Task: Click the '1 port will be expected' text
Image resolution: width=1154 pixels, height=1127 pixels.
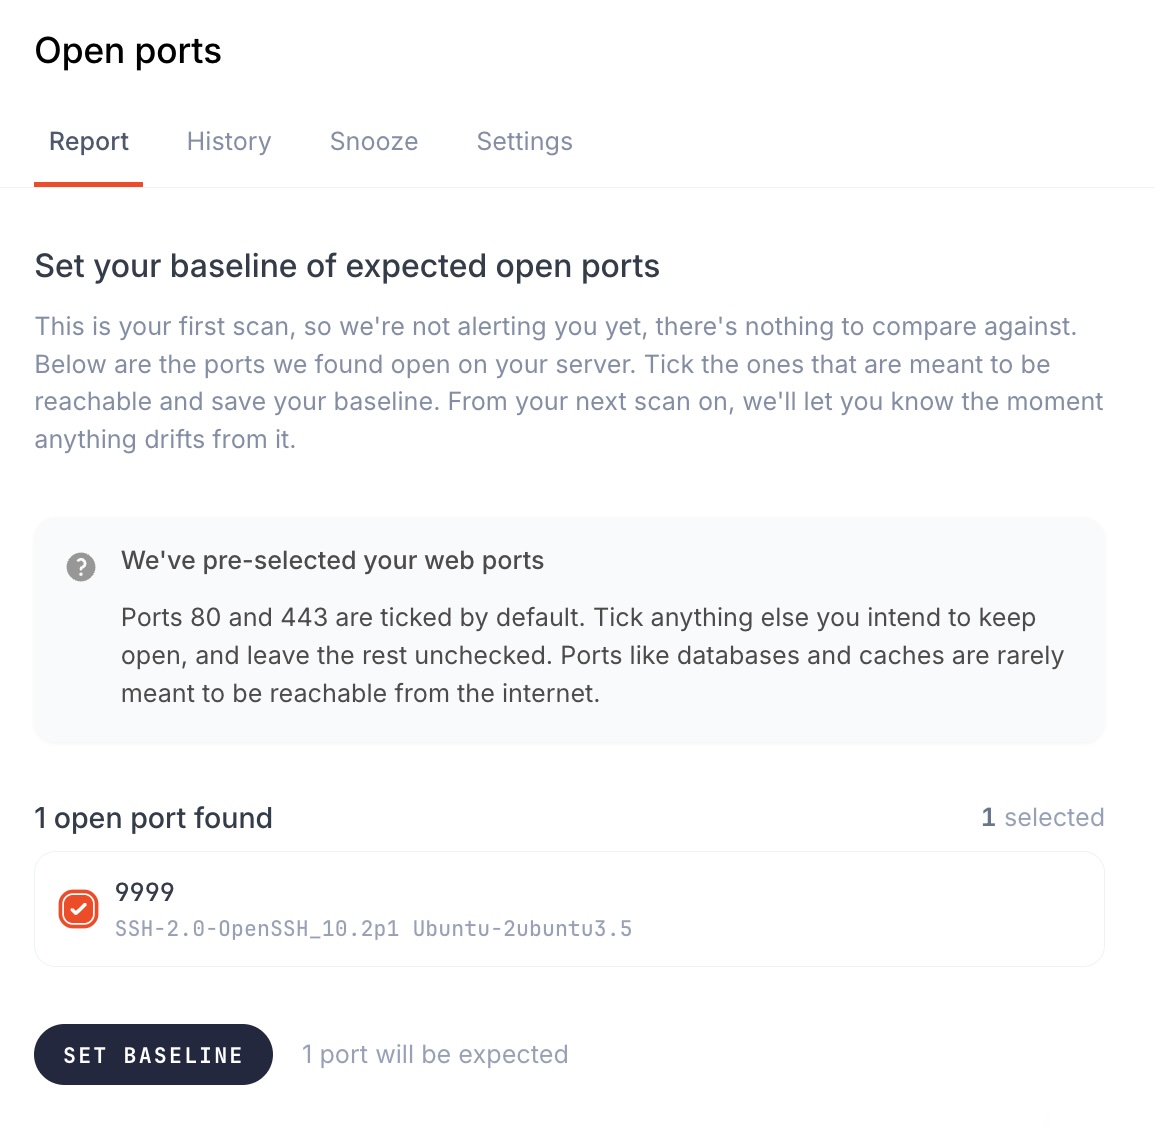Action: tap(435, 1054)
